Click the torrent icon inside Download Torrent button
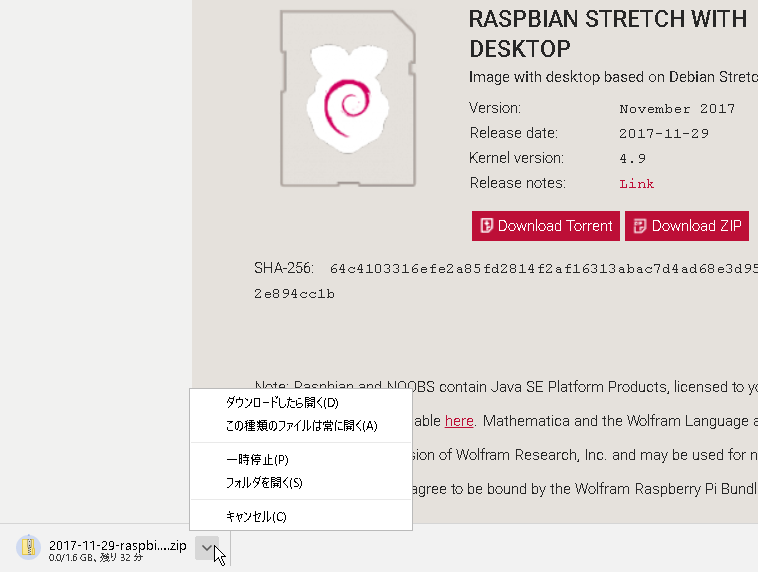 (486, 226)
